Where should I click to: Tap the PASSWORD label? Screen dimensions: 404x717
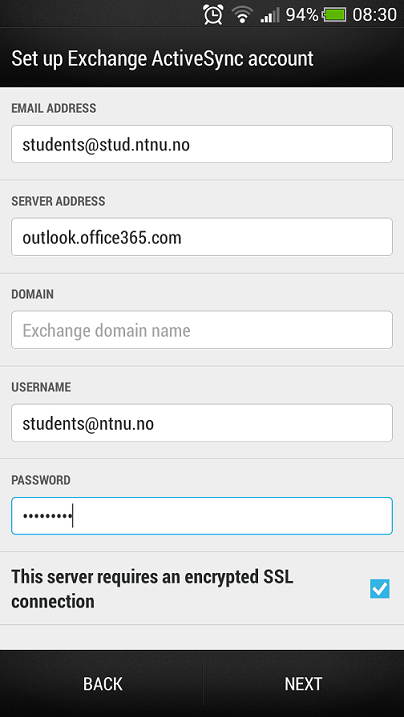41,480
